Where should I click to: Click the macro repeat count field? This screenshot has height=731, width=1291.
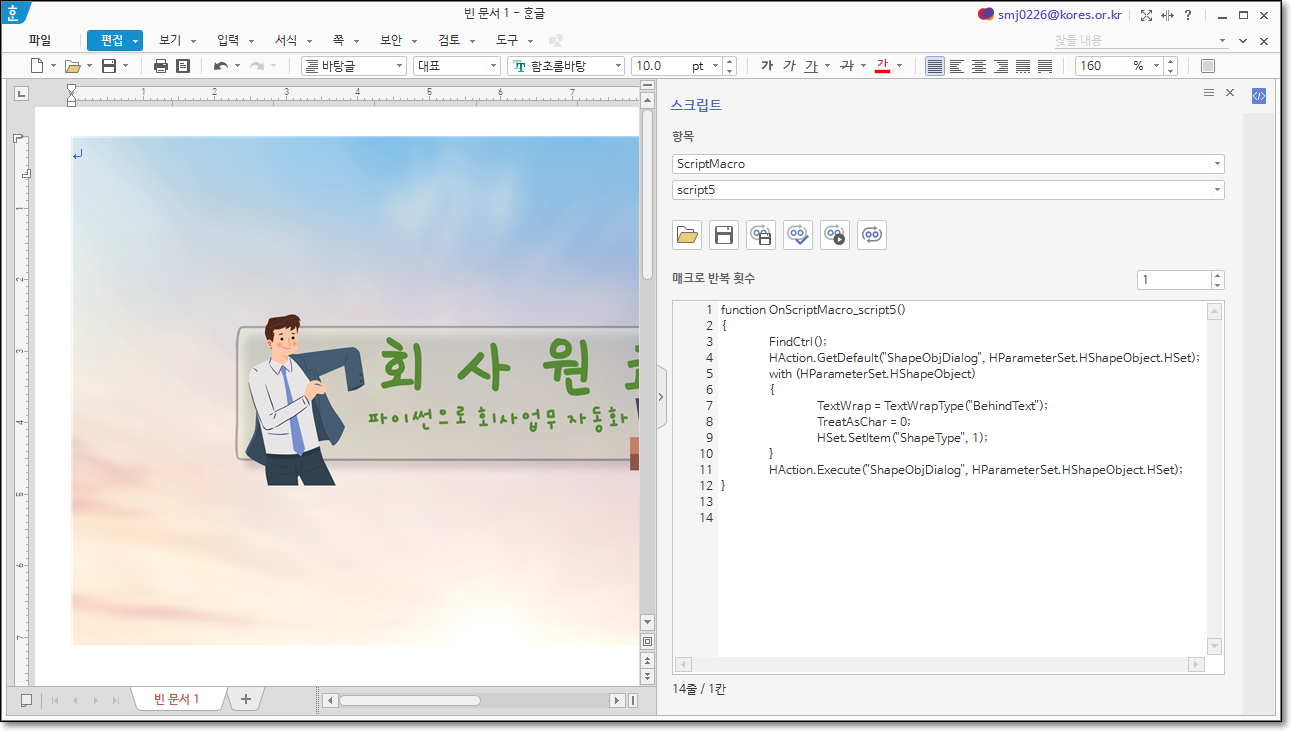pyautogui.click(x=1174, y=280)
